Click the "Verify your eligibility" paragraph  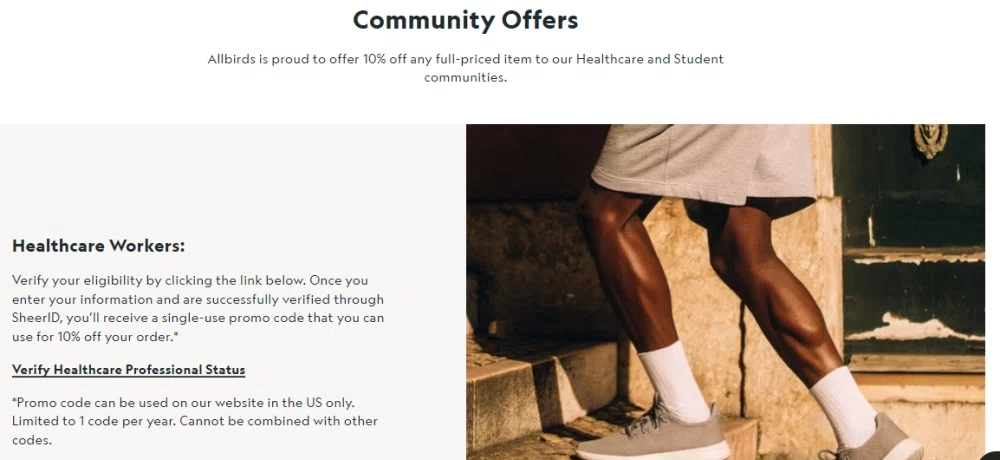[198, 299]
